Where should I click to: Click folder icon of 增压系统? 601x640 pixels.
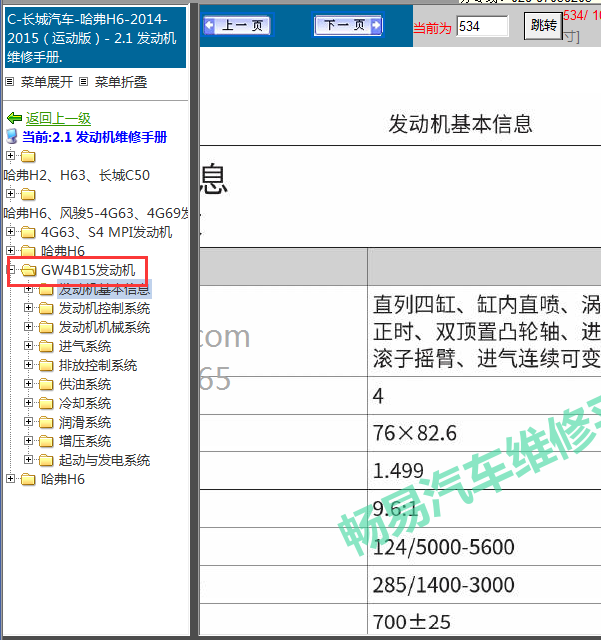(46, 441)
